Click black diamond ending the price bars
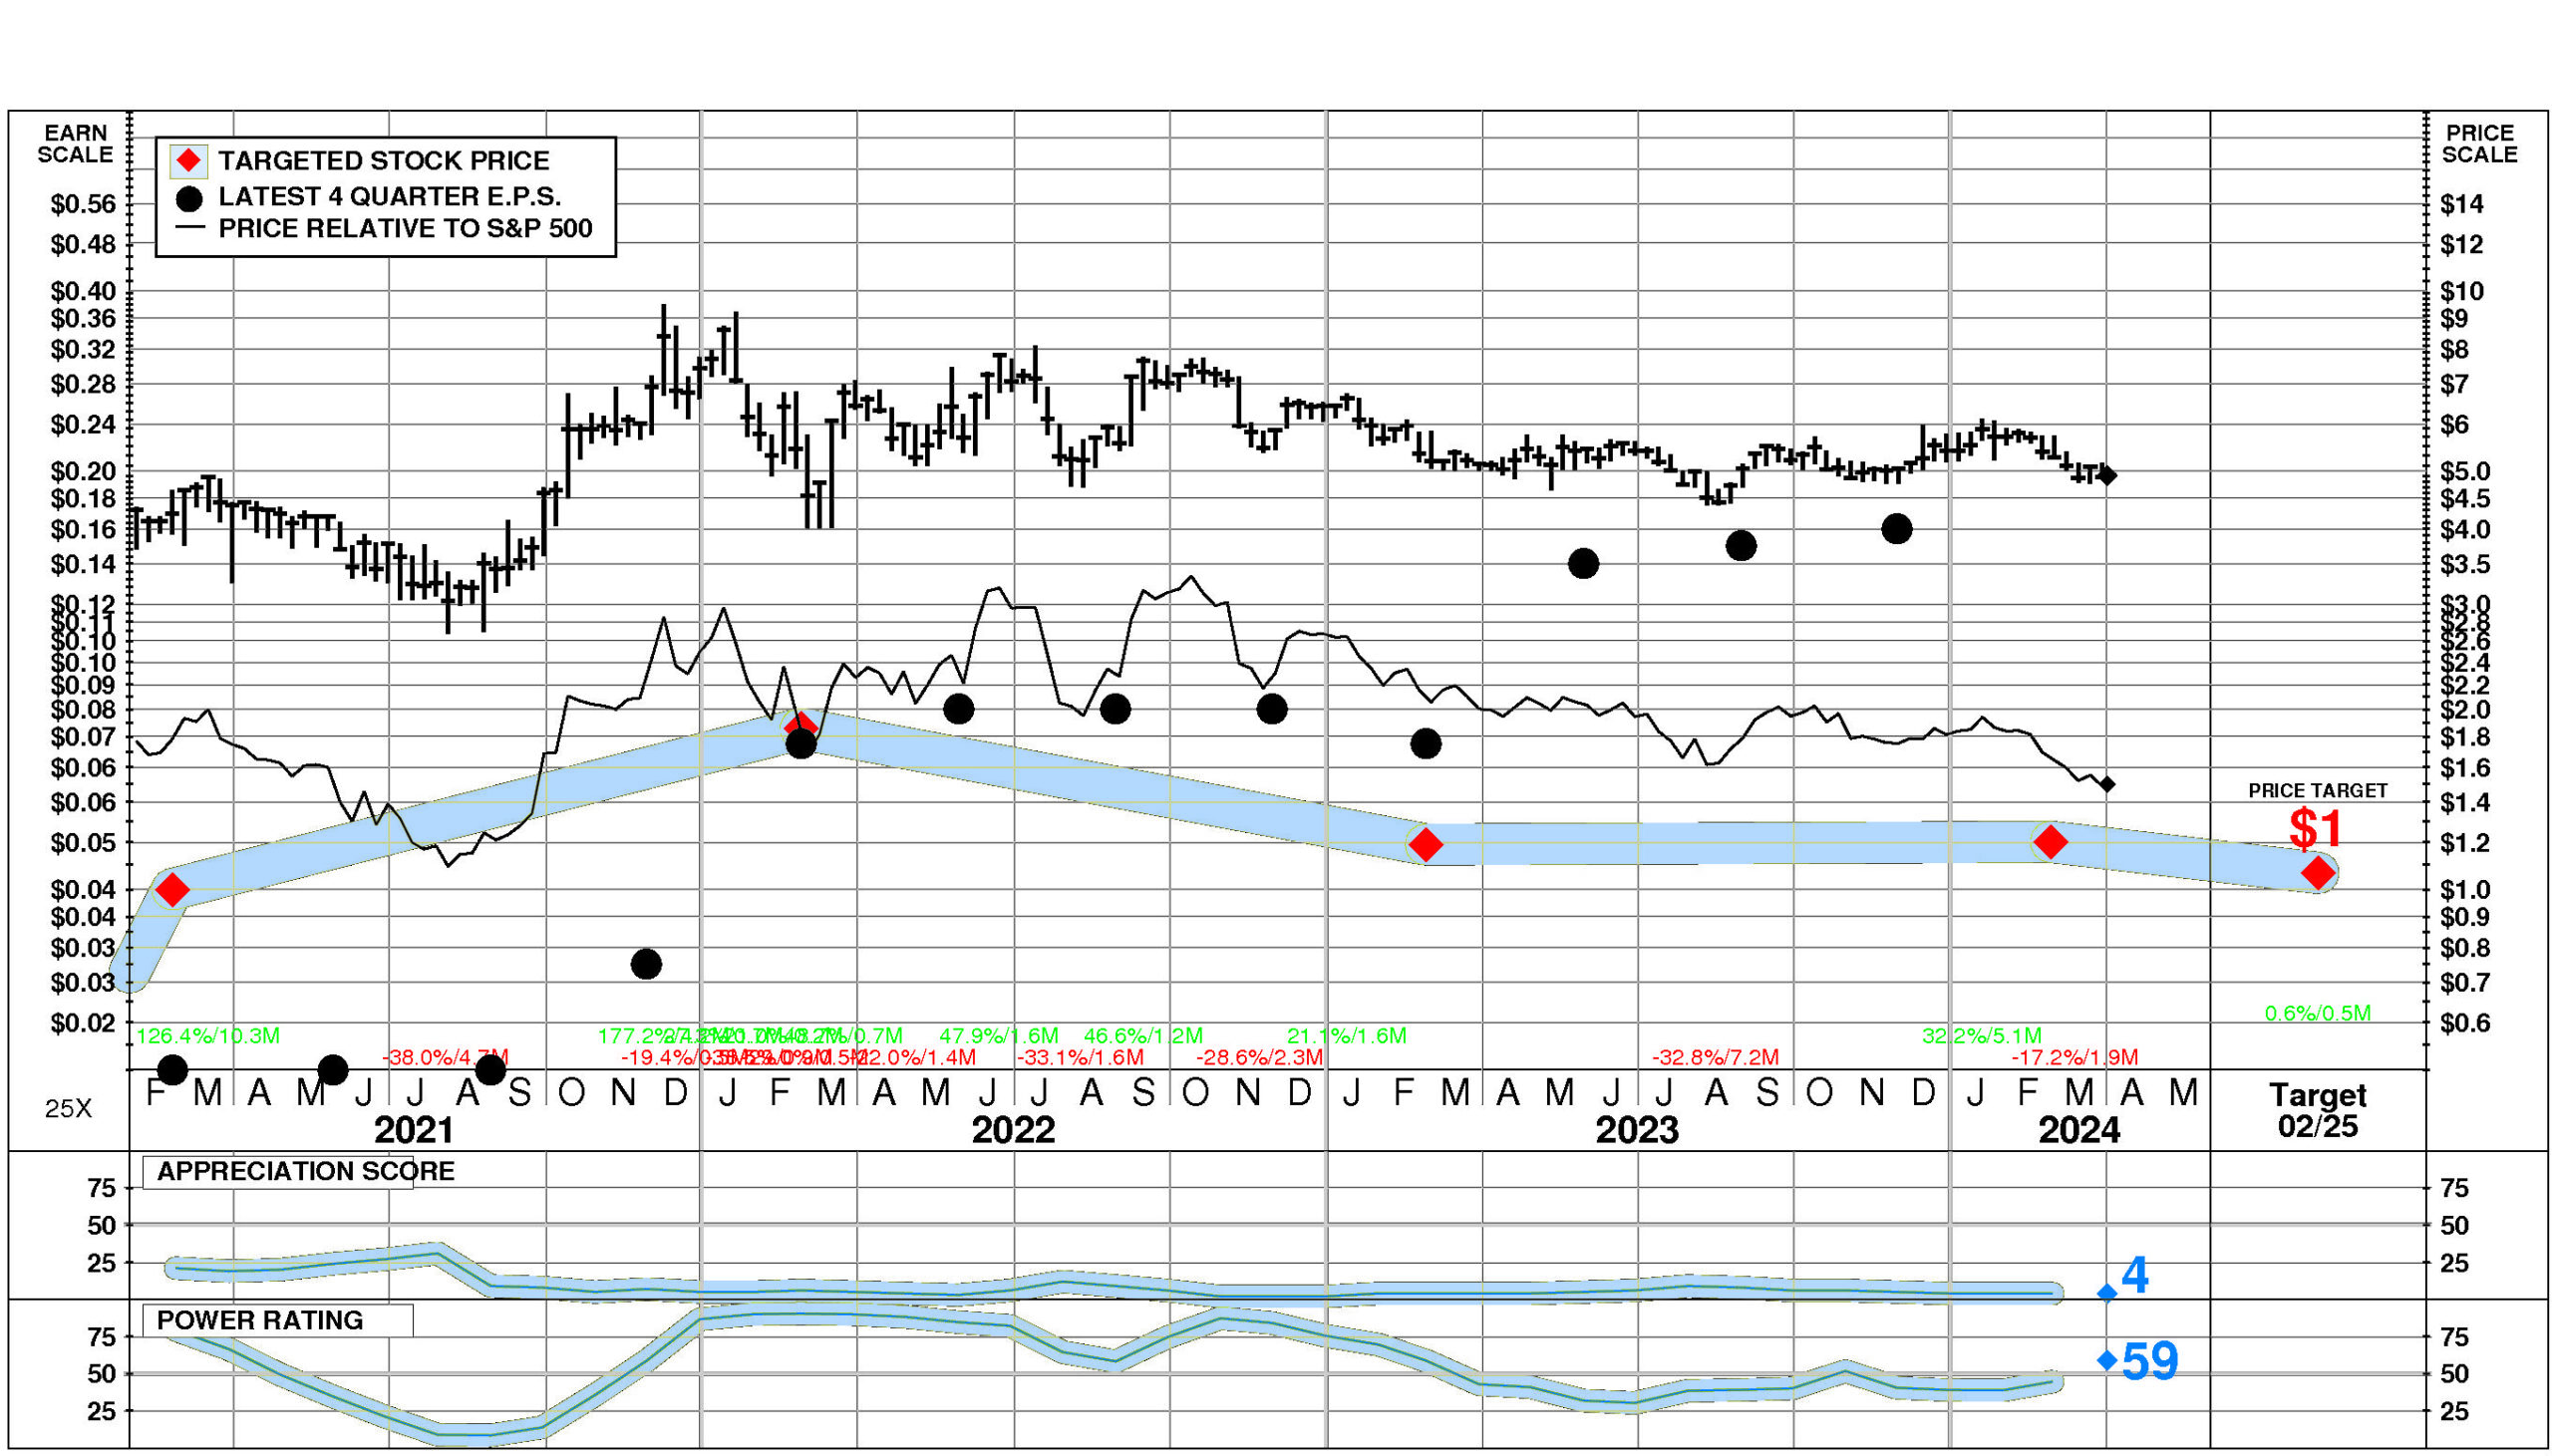This screenshot has width=2552, height=1456. point(2106,476)
